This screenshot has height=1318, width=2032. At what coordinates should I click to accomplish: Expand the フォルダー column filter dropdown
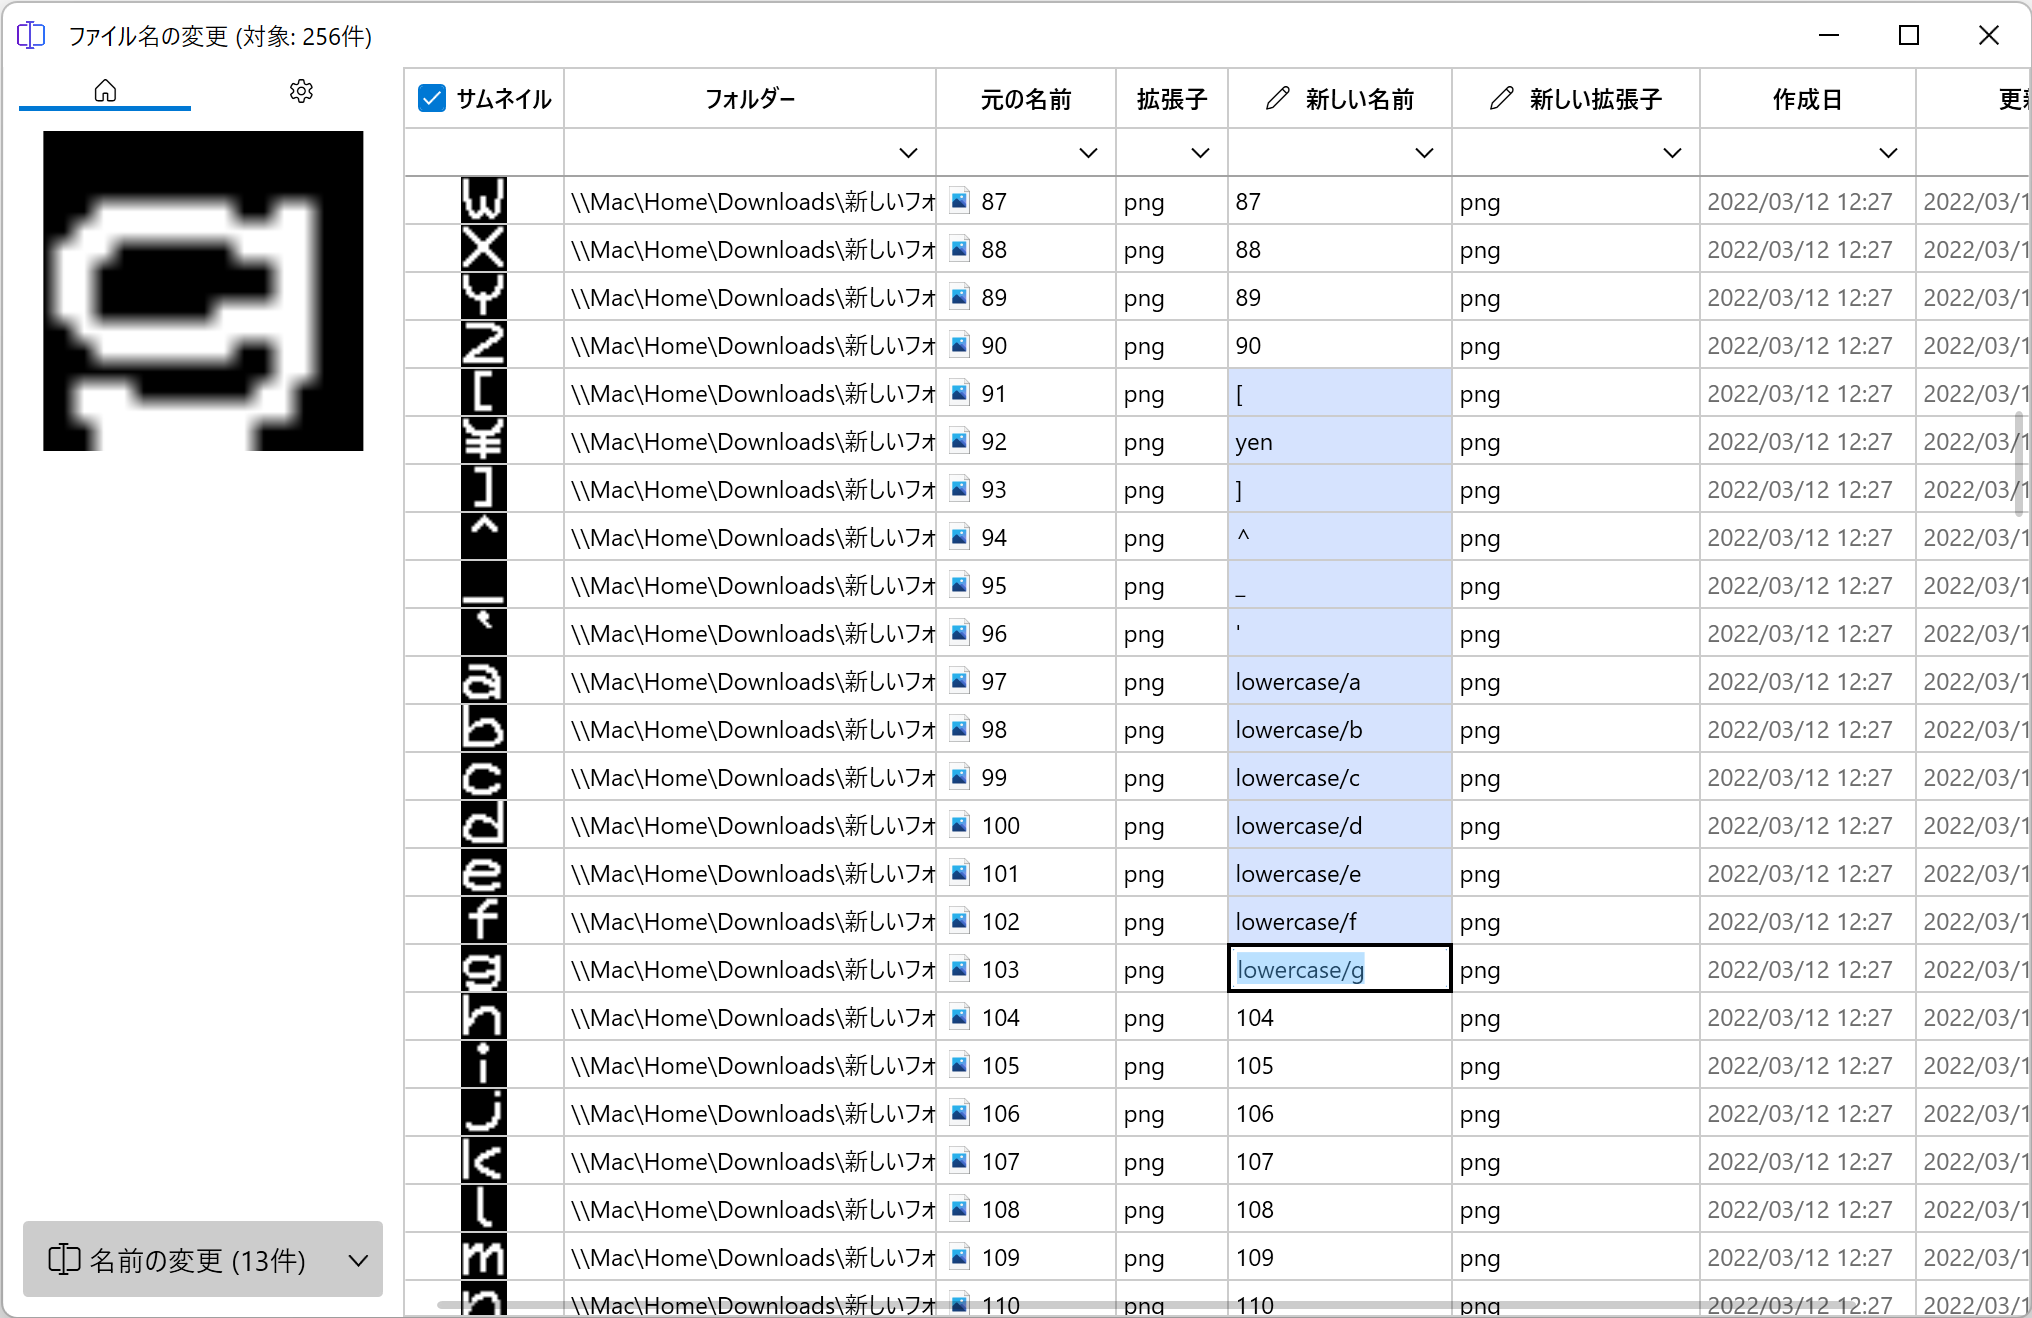pyautogui.click(x=908, y=153)
